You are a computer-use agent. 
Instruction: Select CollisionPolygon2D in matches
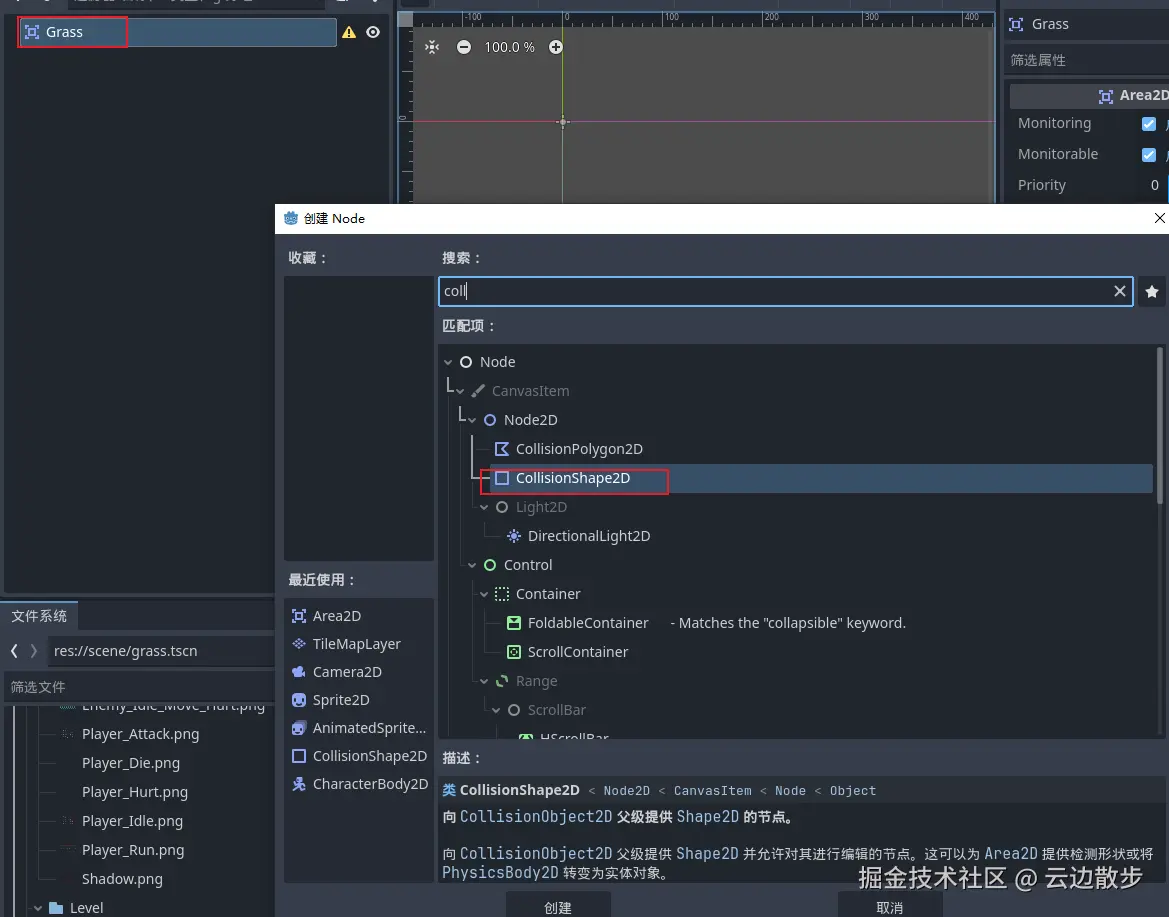click(x=579, y=449)
